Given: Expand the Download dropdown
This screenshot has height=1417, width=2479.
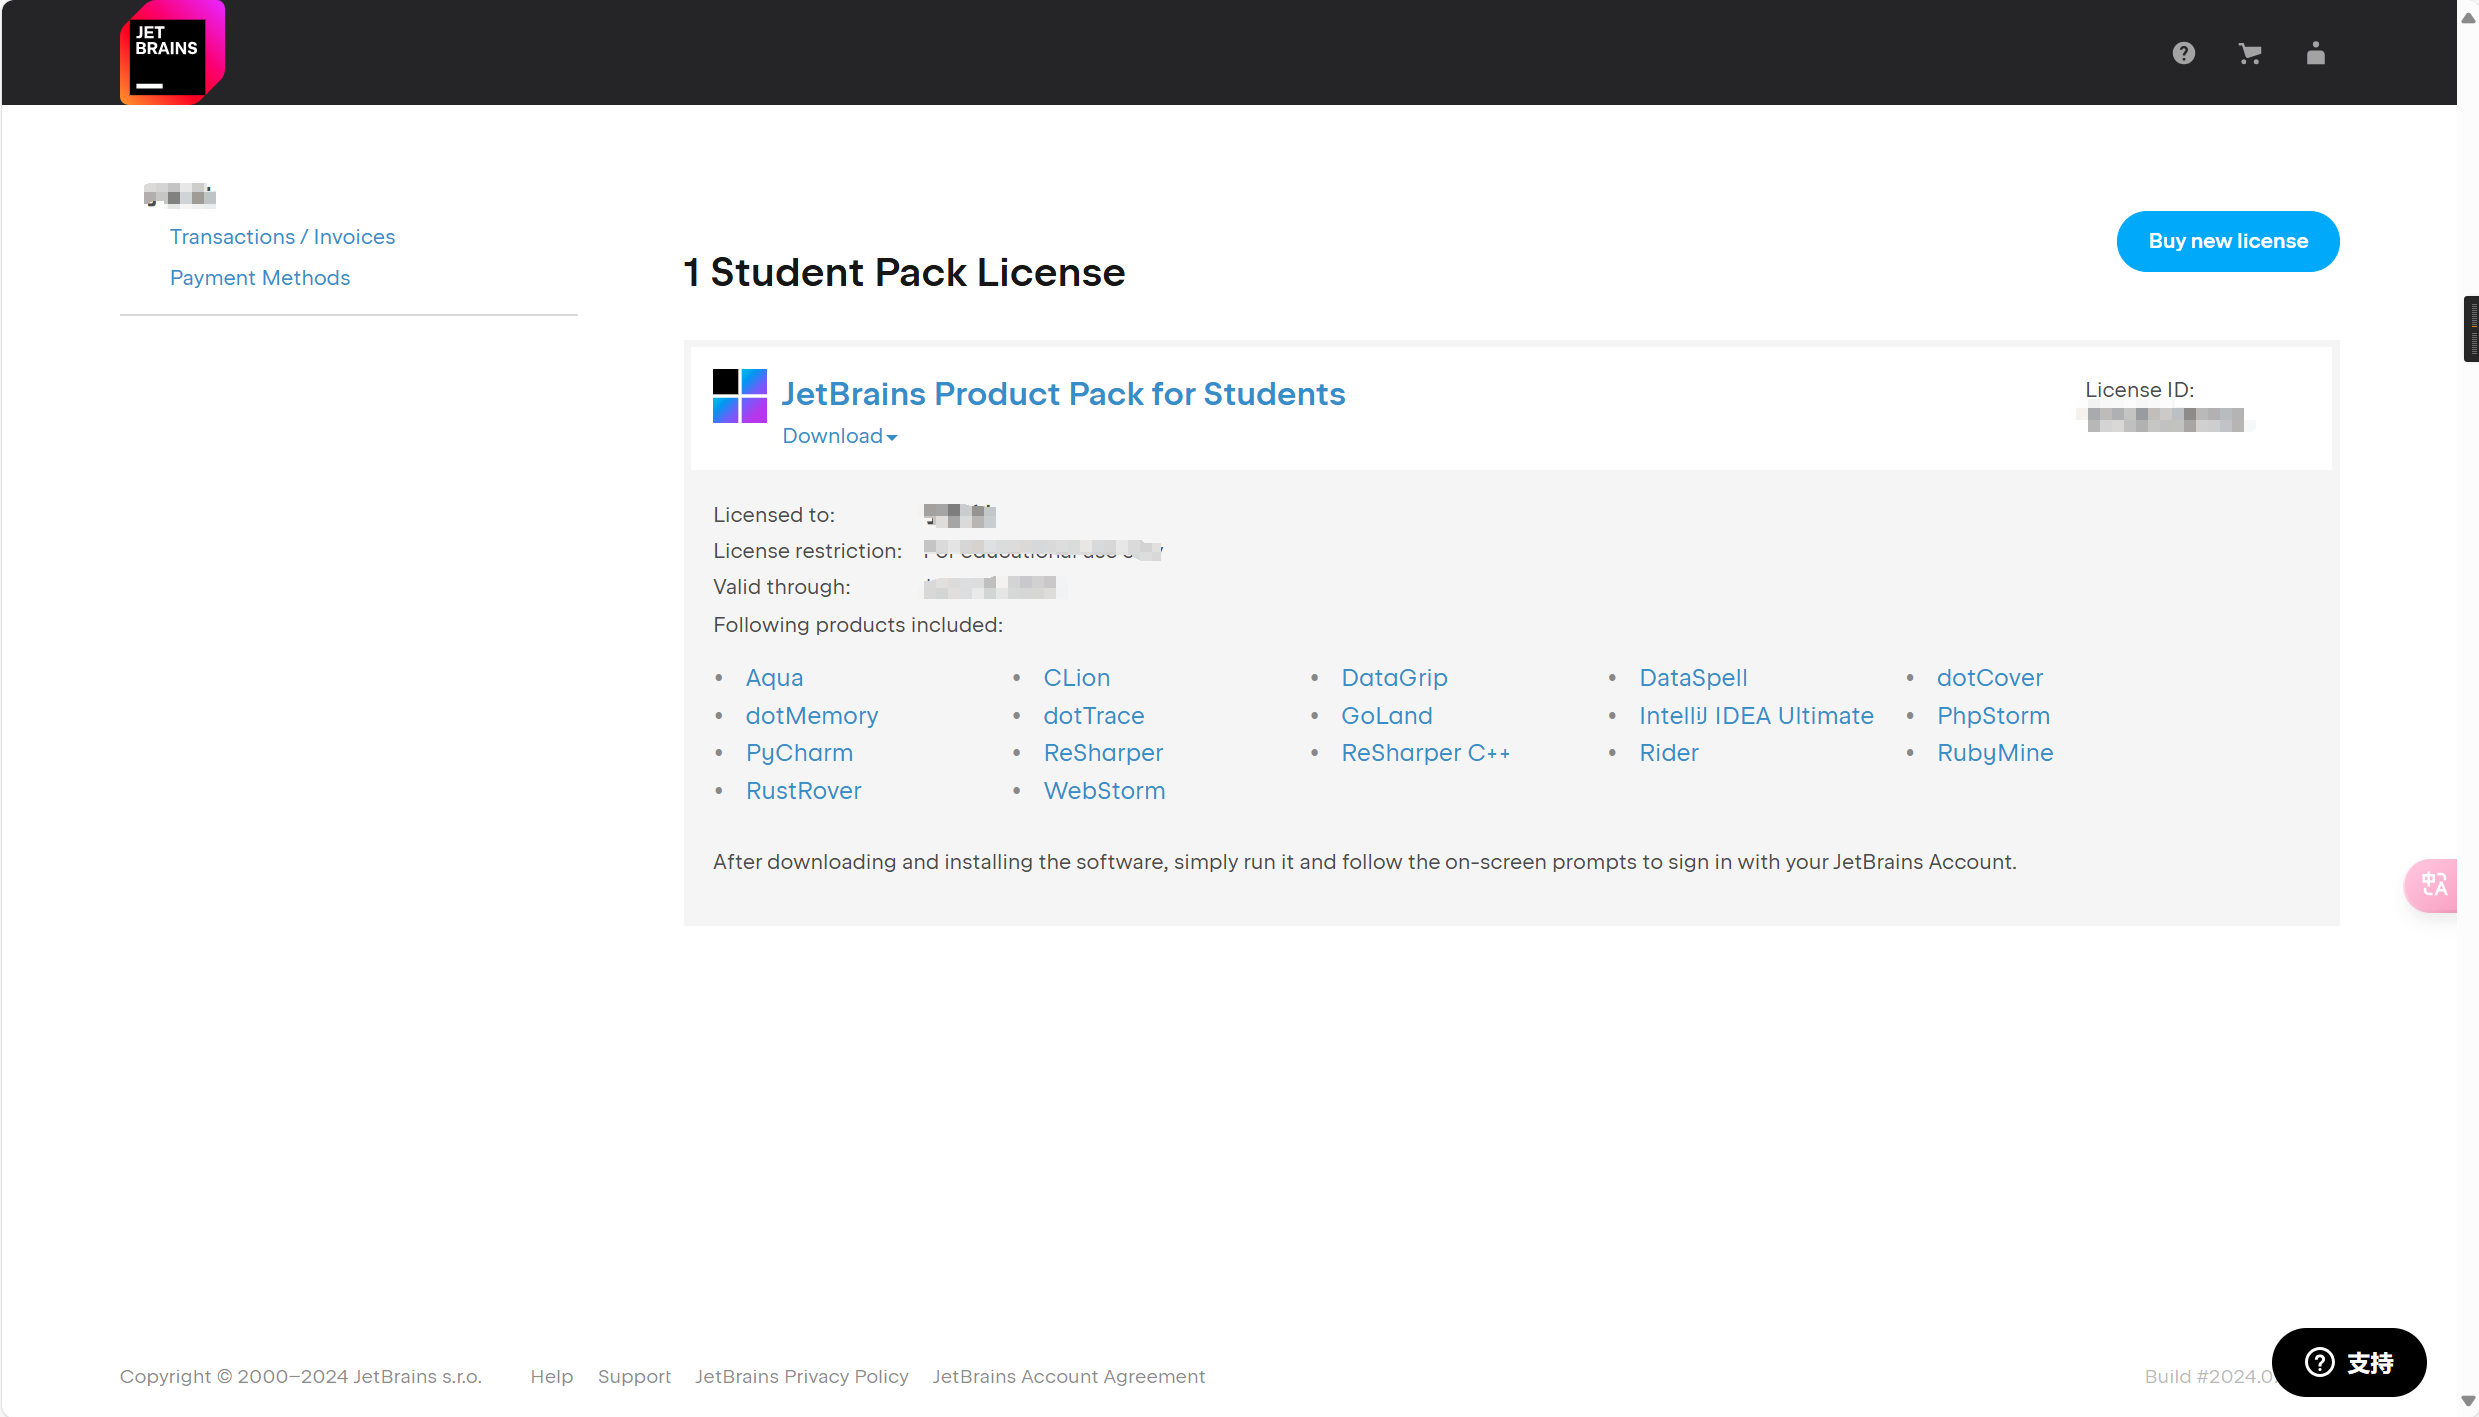Looking at the screenshot, I should coord(839,436).
